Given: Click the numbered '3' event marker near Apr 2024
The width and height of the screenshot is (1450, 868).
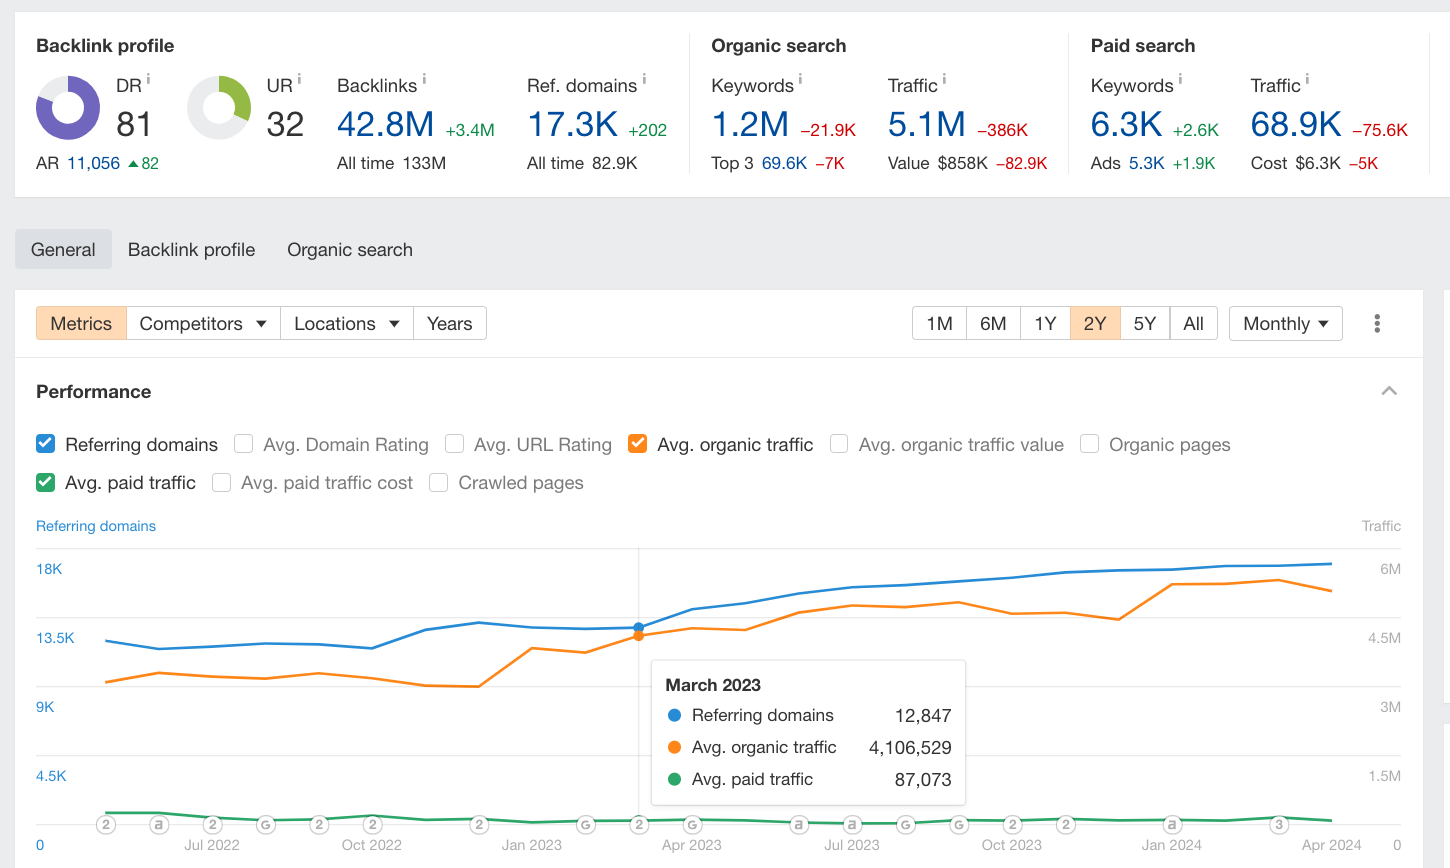Looking at the screenshot, I should click(x=1280, y=823).
